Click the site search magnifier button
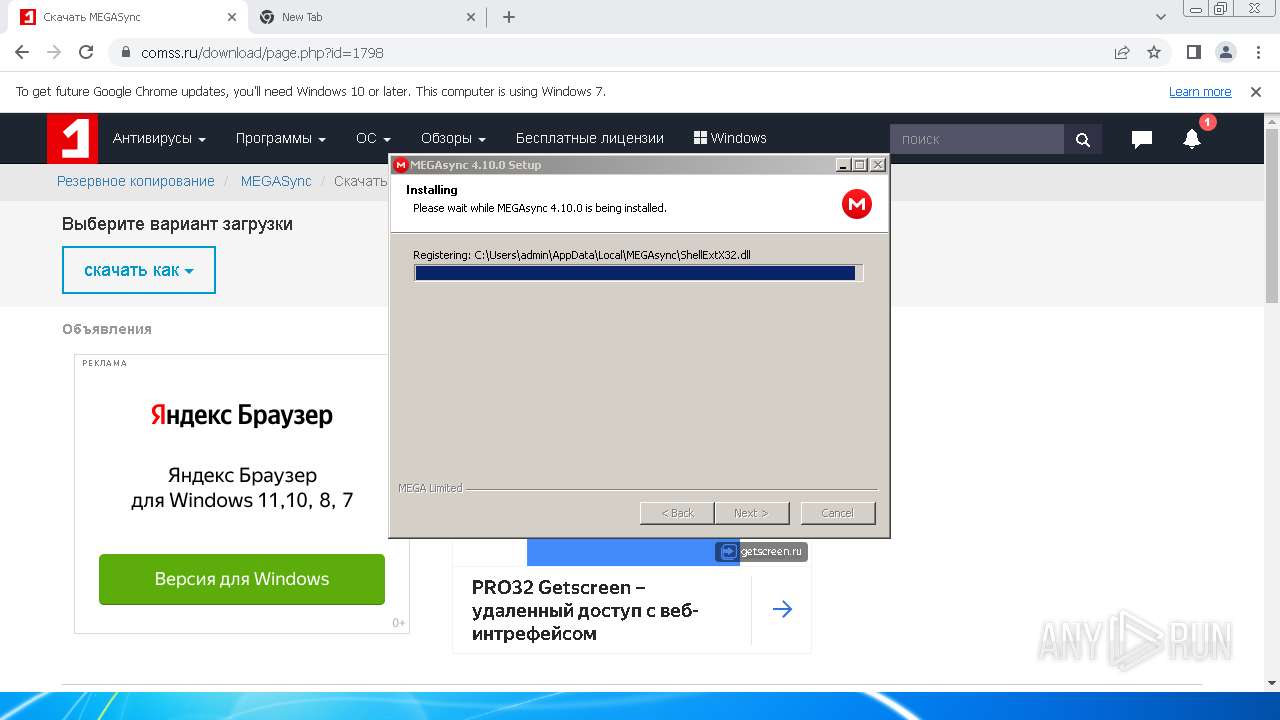The width and height of the screenshot is (1280, 720). (1083, 139)
